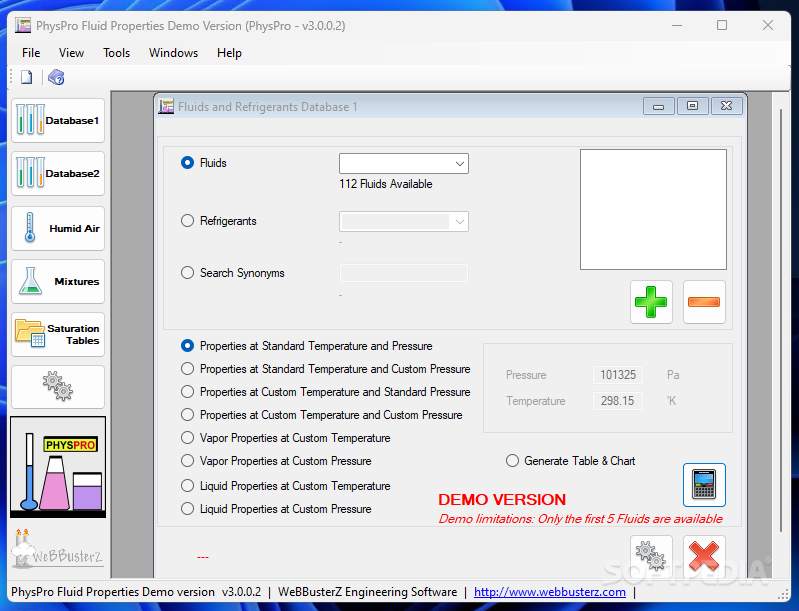Screen dimensions: 799x611
Task: Select Liquid Properties at Custom Pressure
Action: point(188,509)
